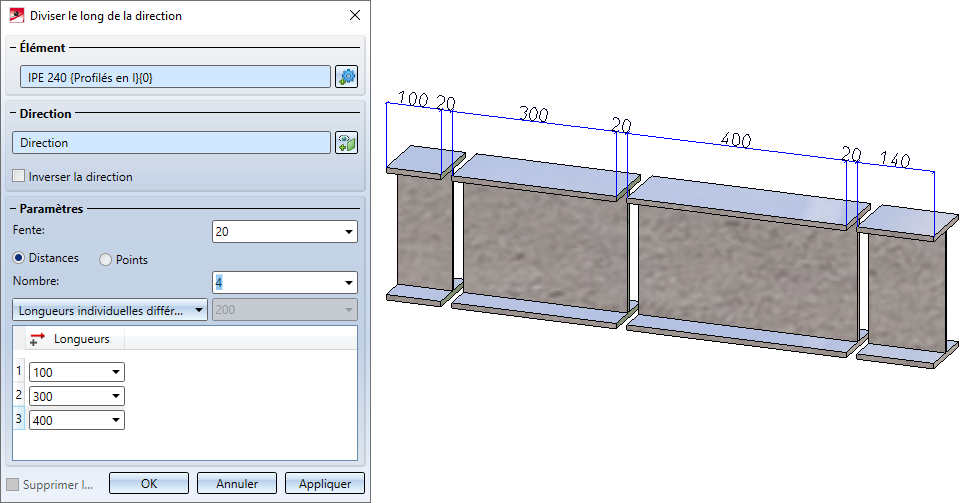This screenshot has width=962, height=503.
Task: Toggle the Supprimer l... checkbox
Action: coord(12,485)
